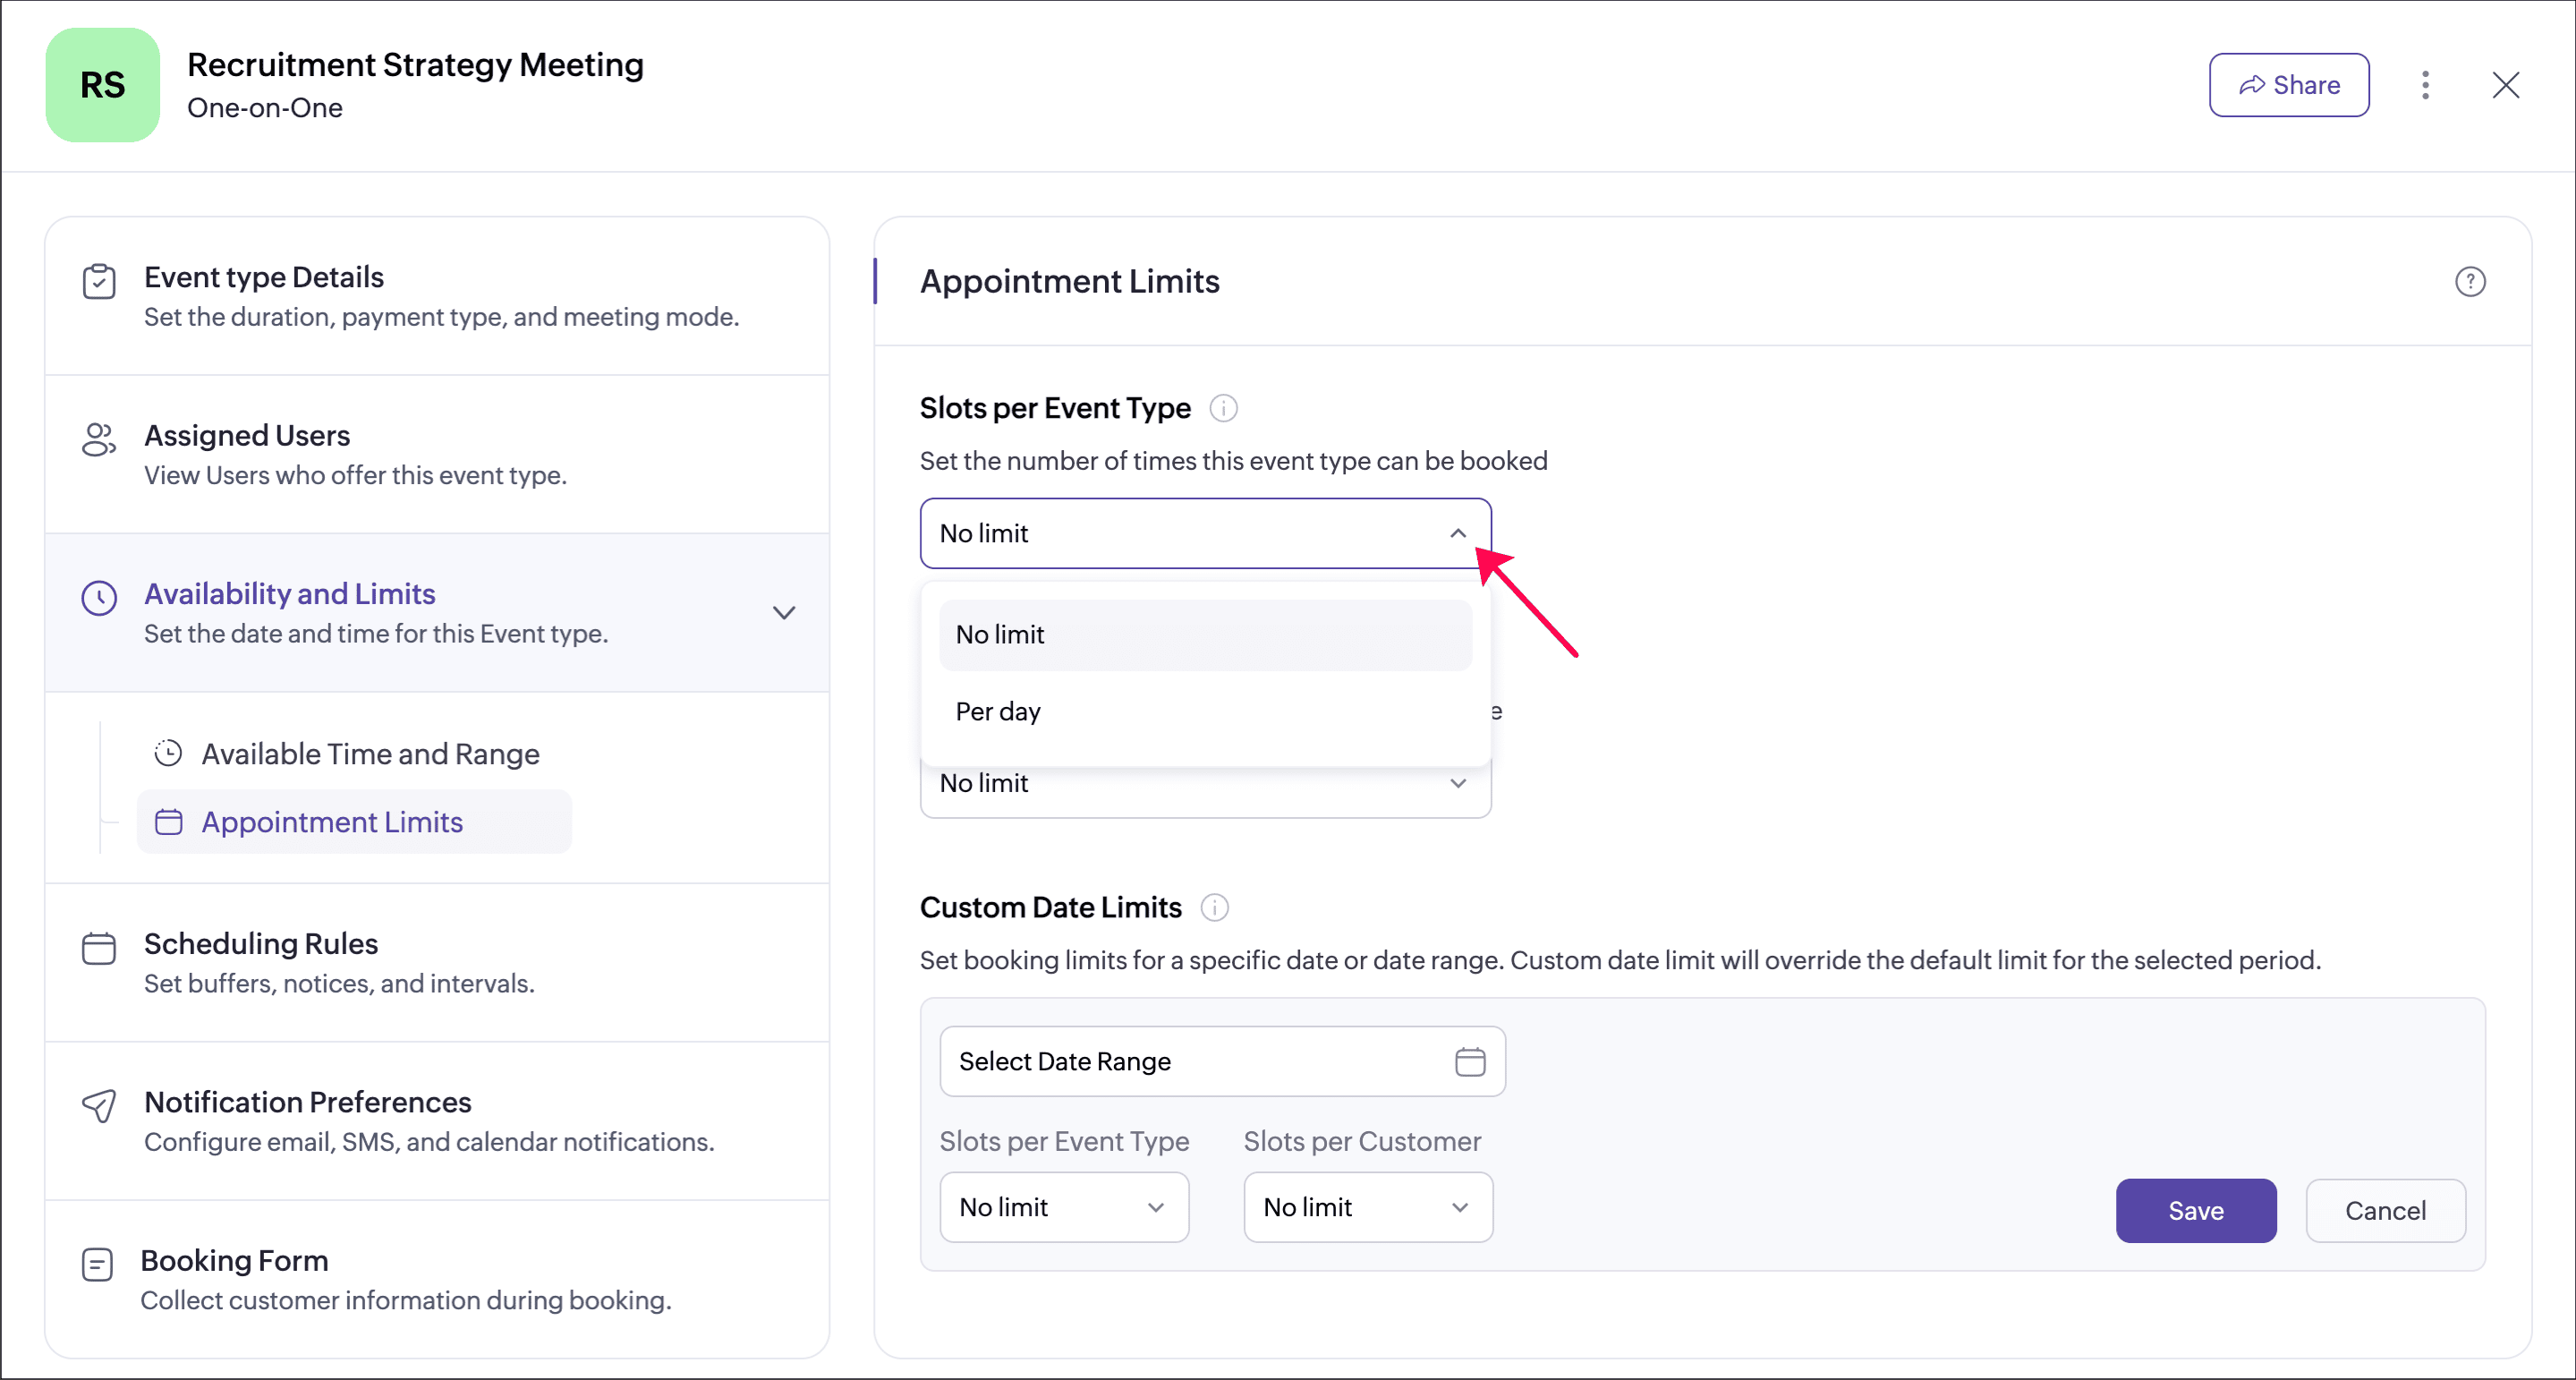Open custom Slots per Event Type dropdown
The height and width of the screenshot is (1380, 2576).
coord(1063,1207)
